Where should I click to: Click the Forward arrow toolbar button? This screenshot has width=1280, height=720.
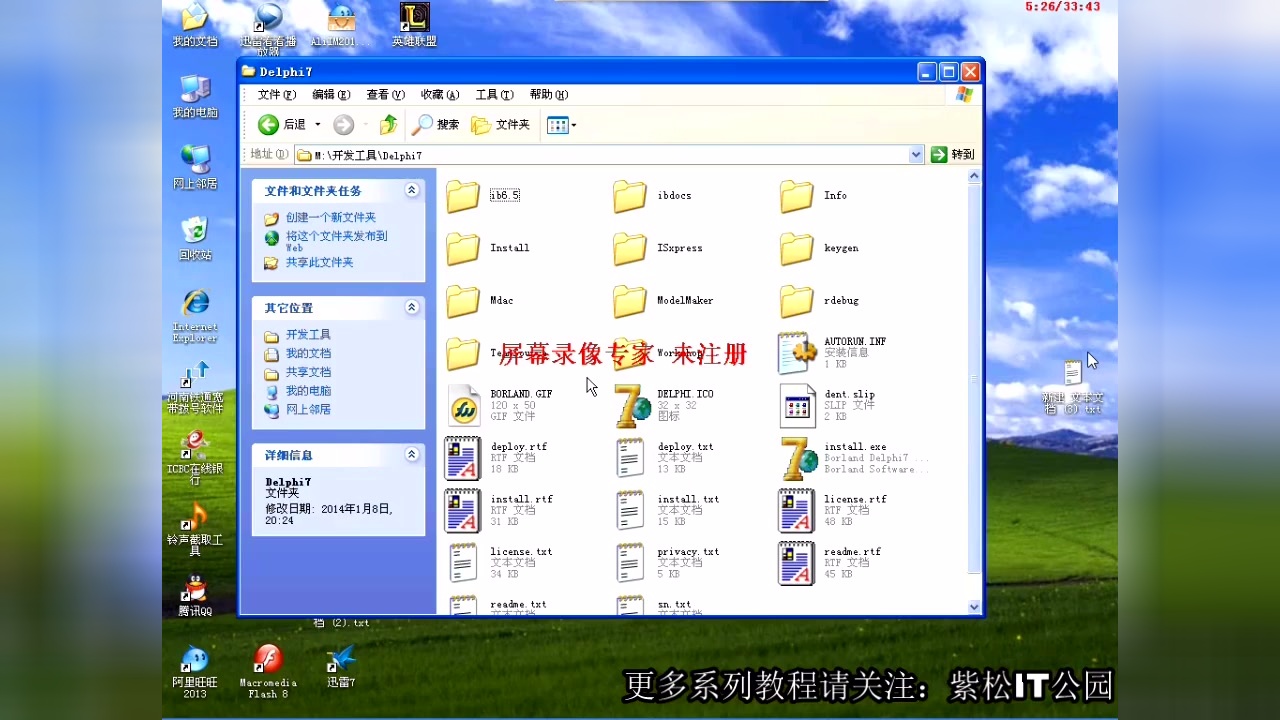343,125
